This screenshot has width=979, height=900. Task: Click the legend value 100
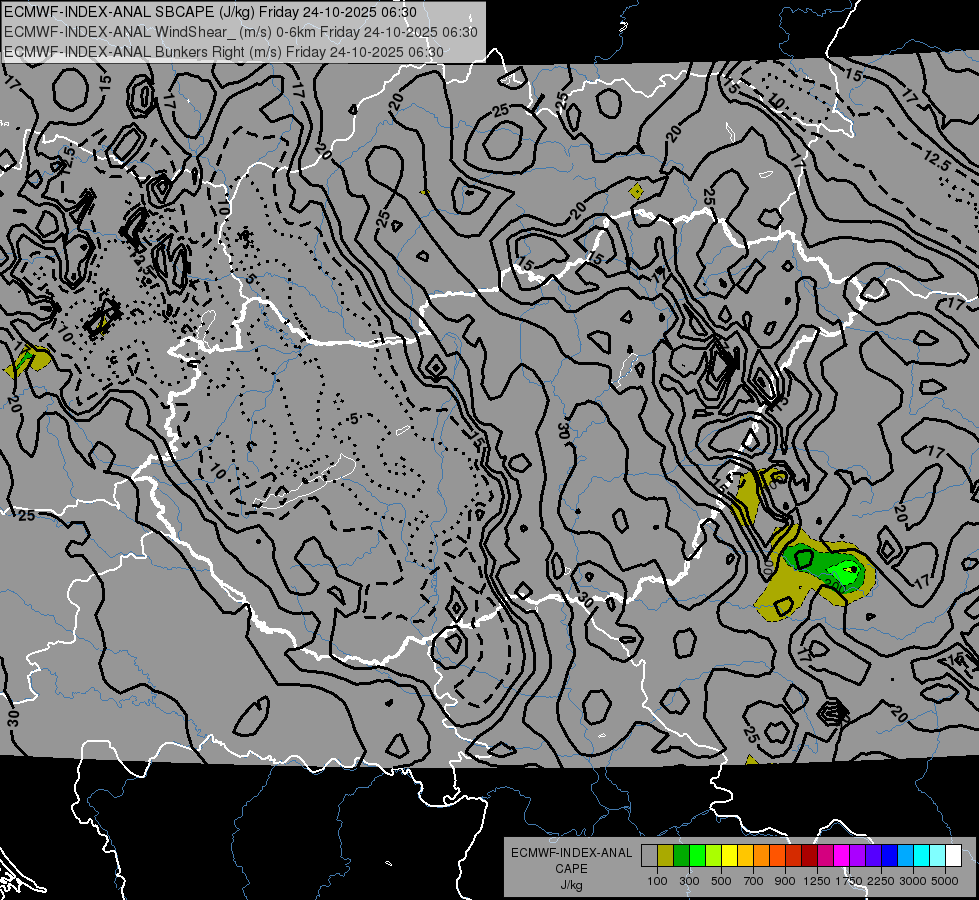click(657, 881)
